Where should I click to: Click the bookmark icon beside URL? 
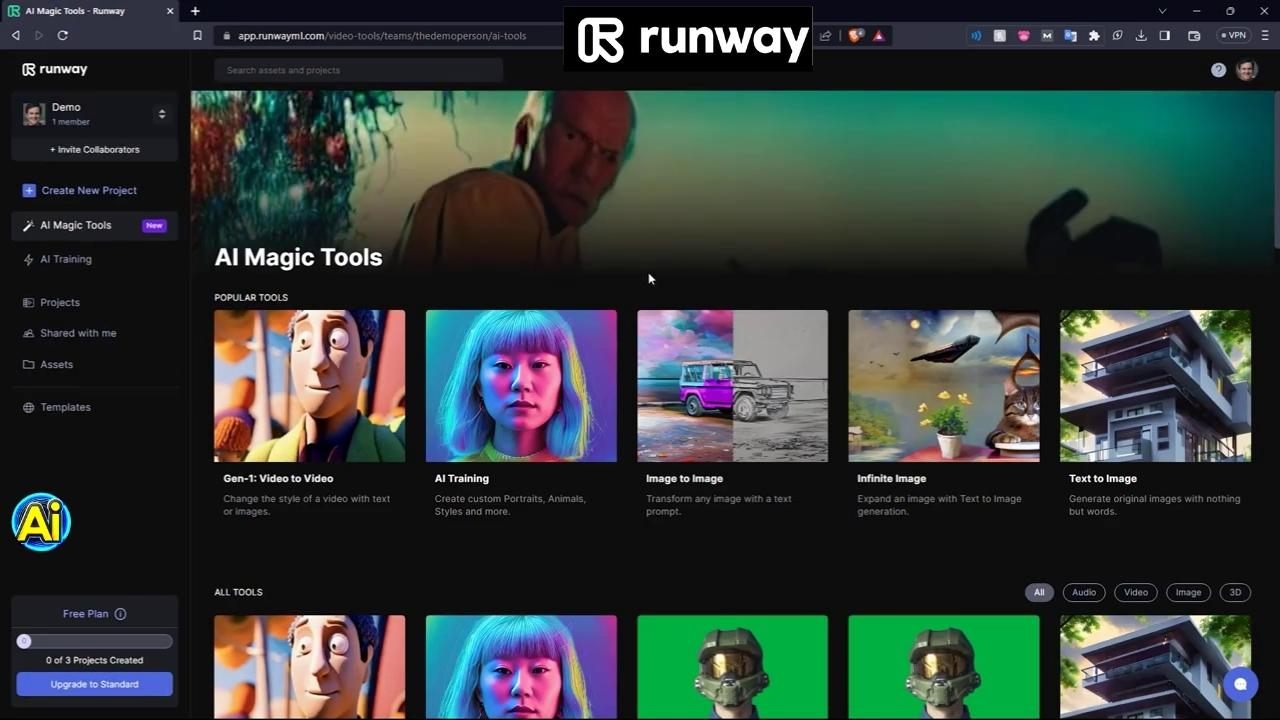click(x=198, y=35)
